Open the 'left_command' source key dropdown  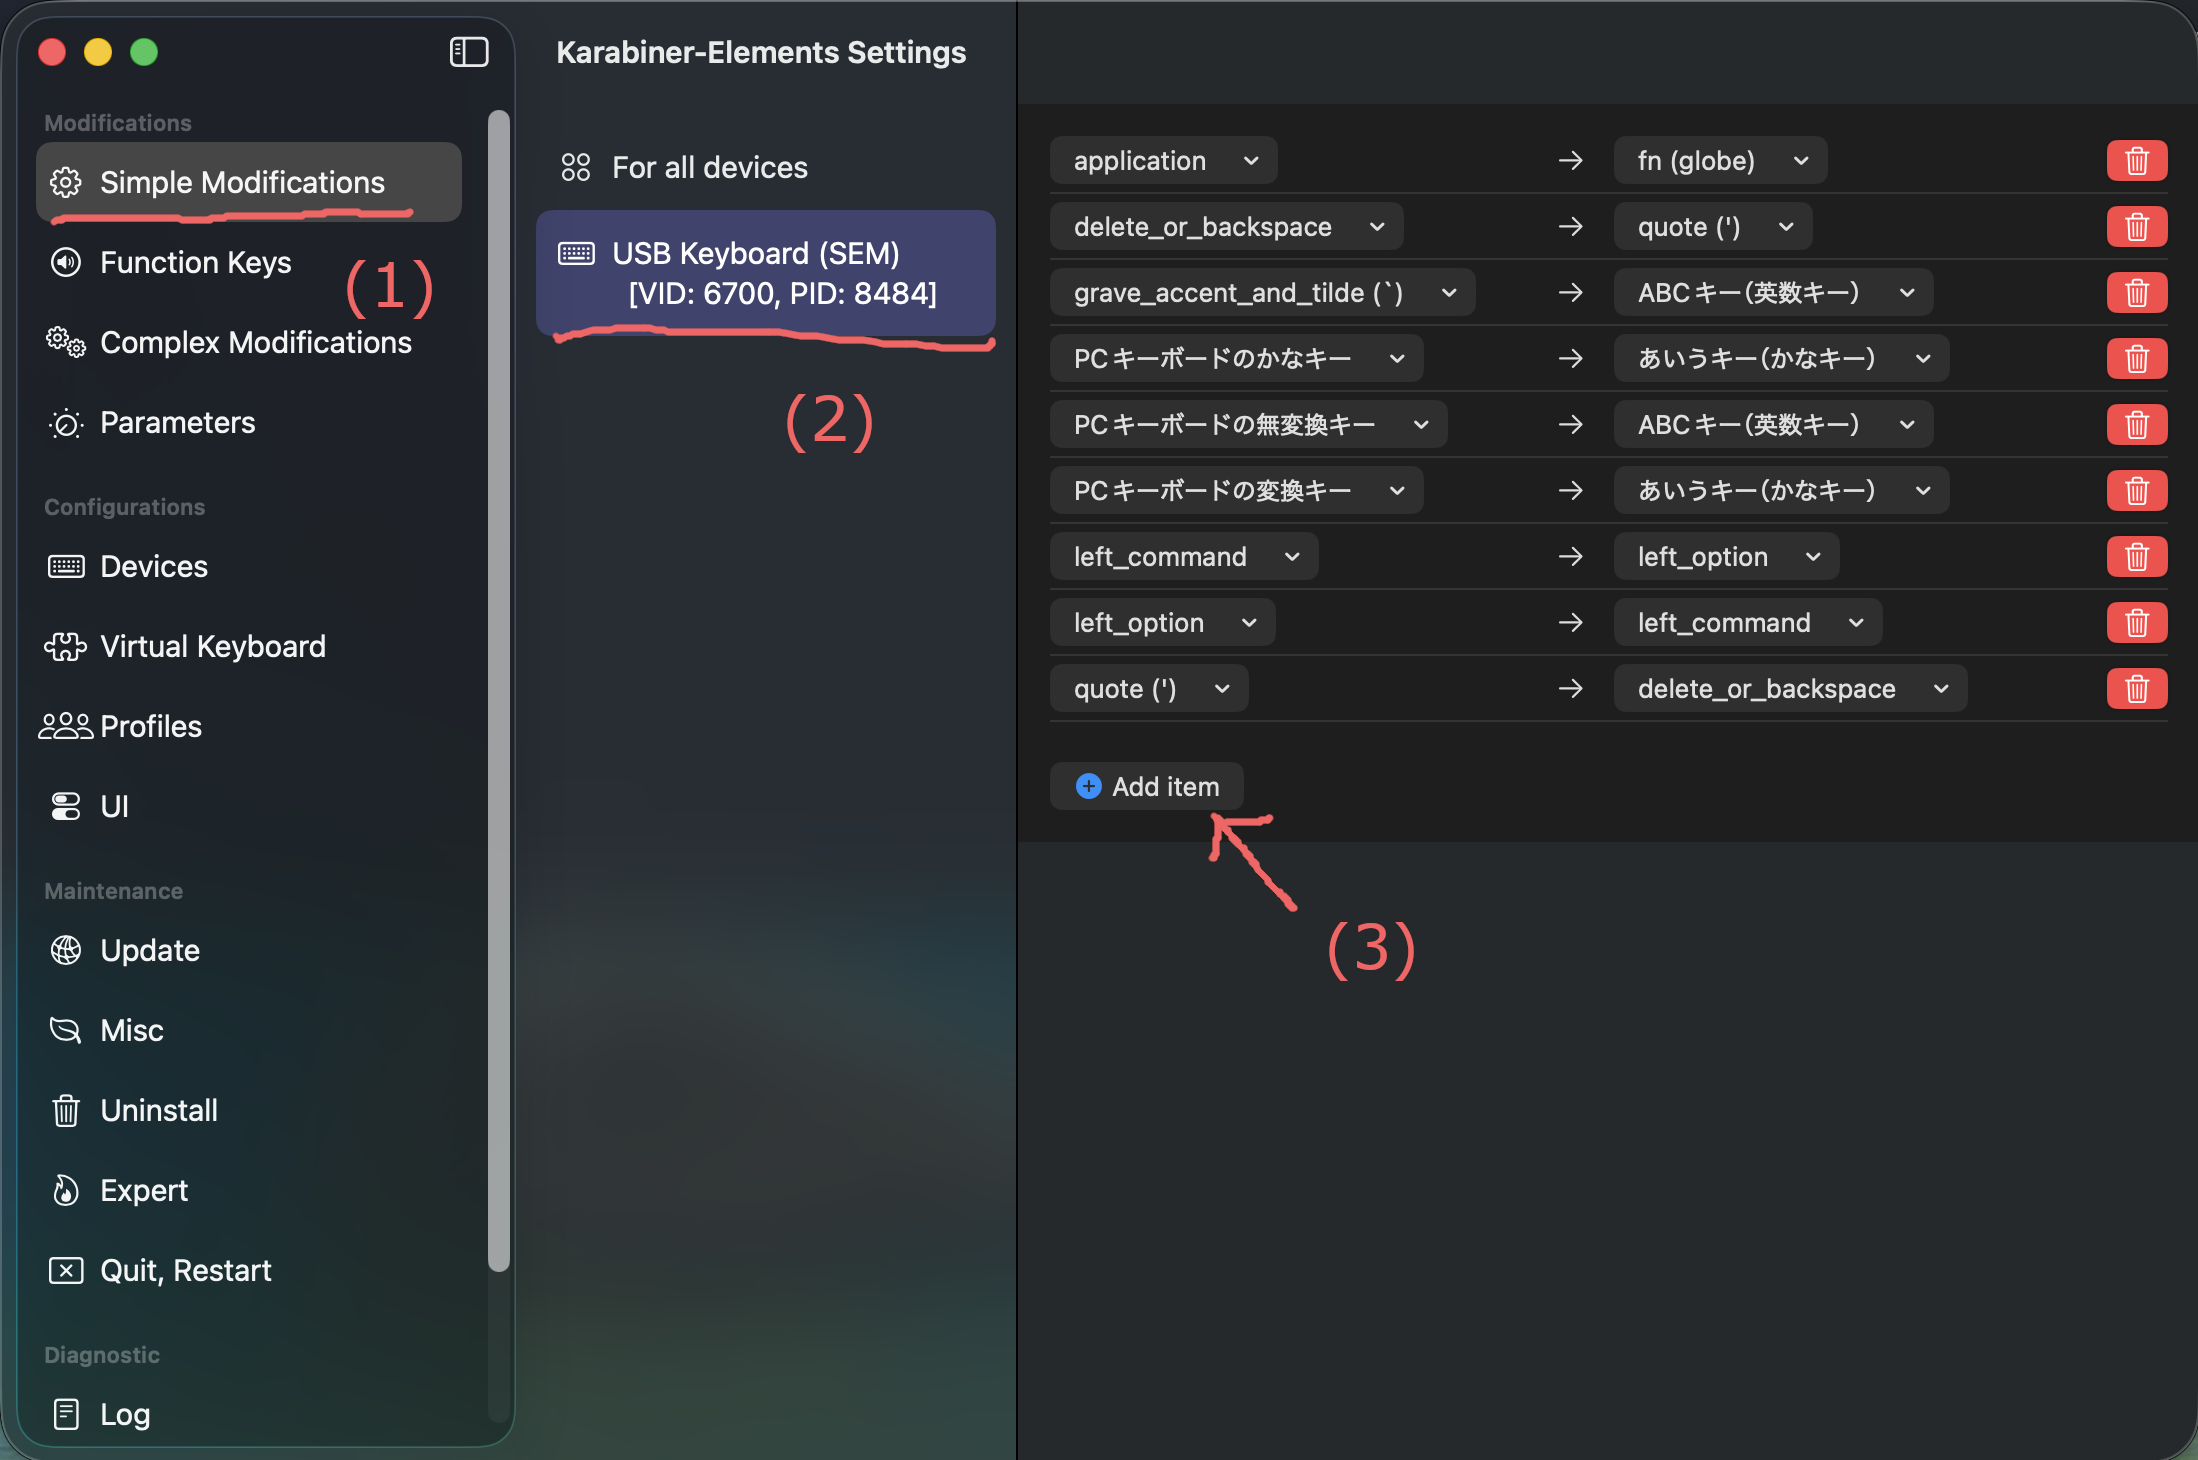pyautogui.click(x=1184, y=557)
